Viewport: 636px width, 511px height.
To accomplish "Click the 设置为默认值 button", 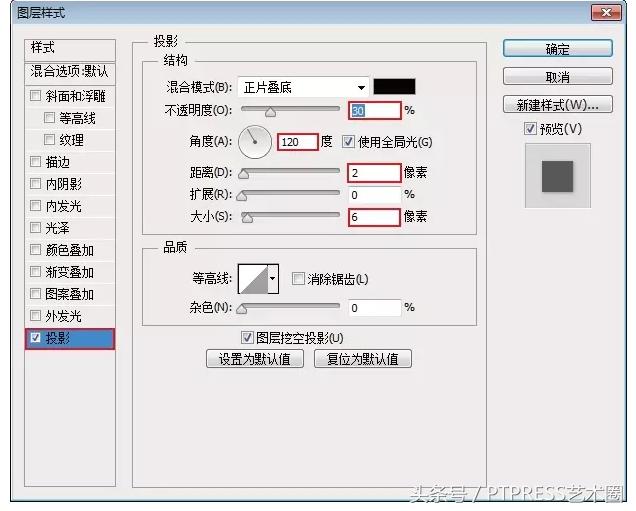I will click(x=255, y=359).
